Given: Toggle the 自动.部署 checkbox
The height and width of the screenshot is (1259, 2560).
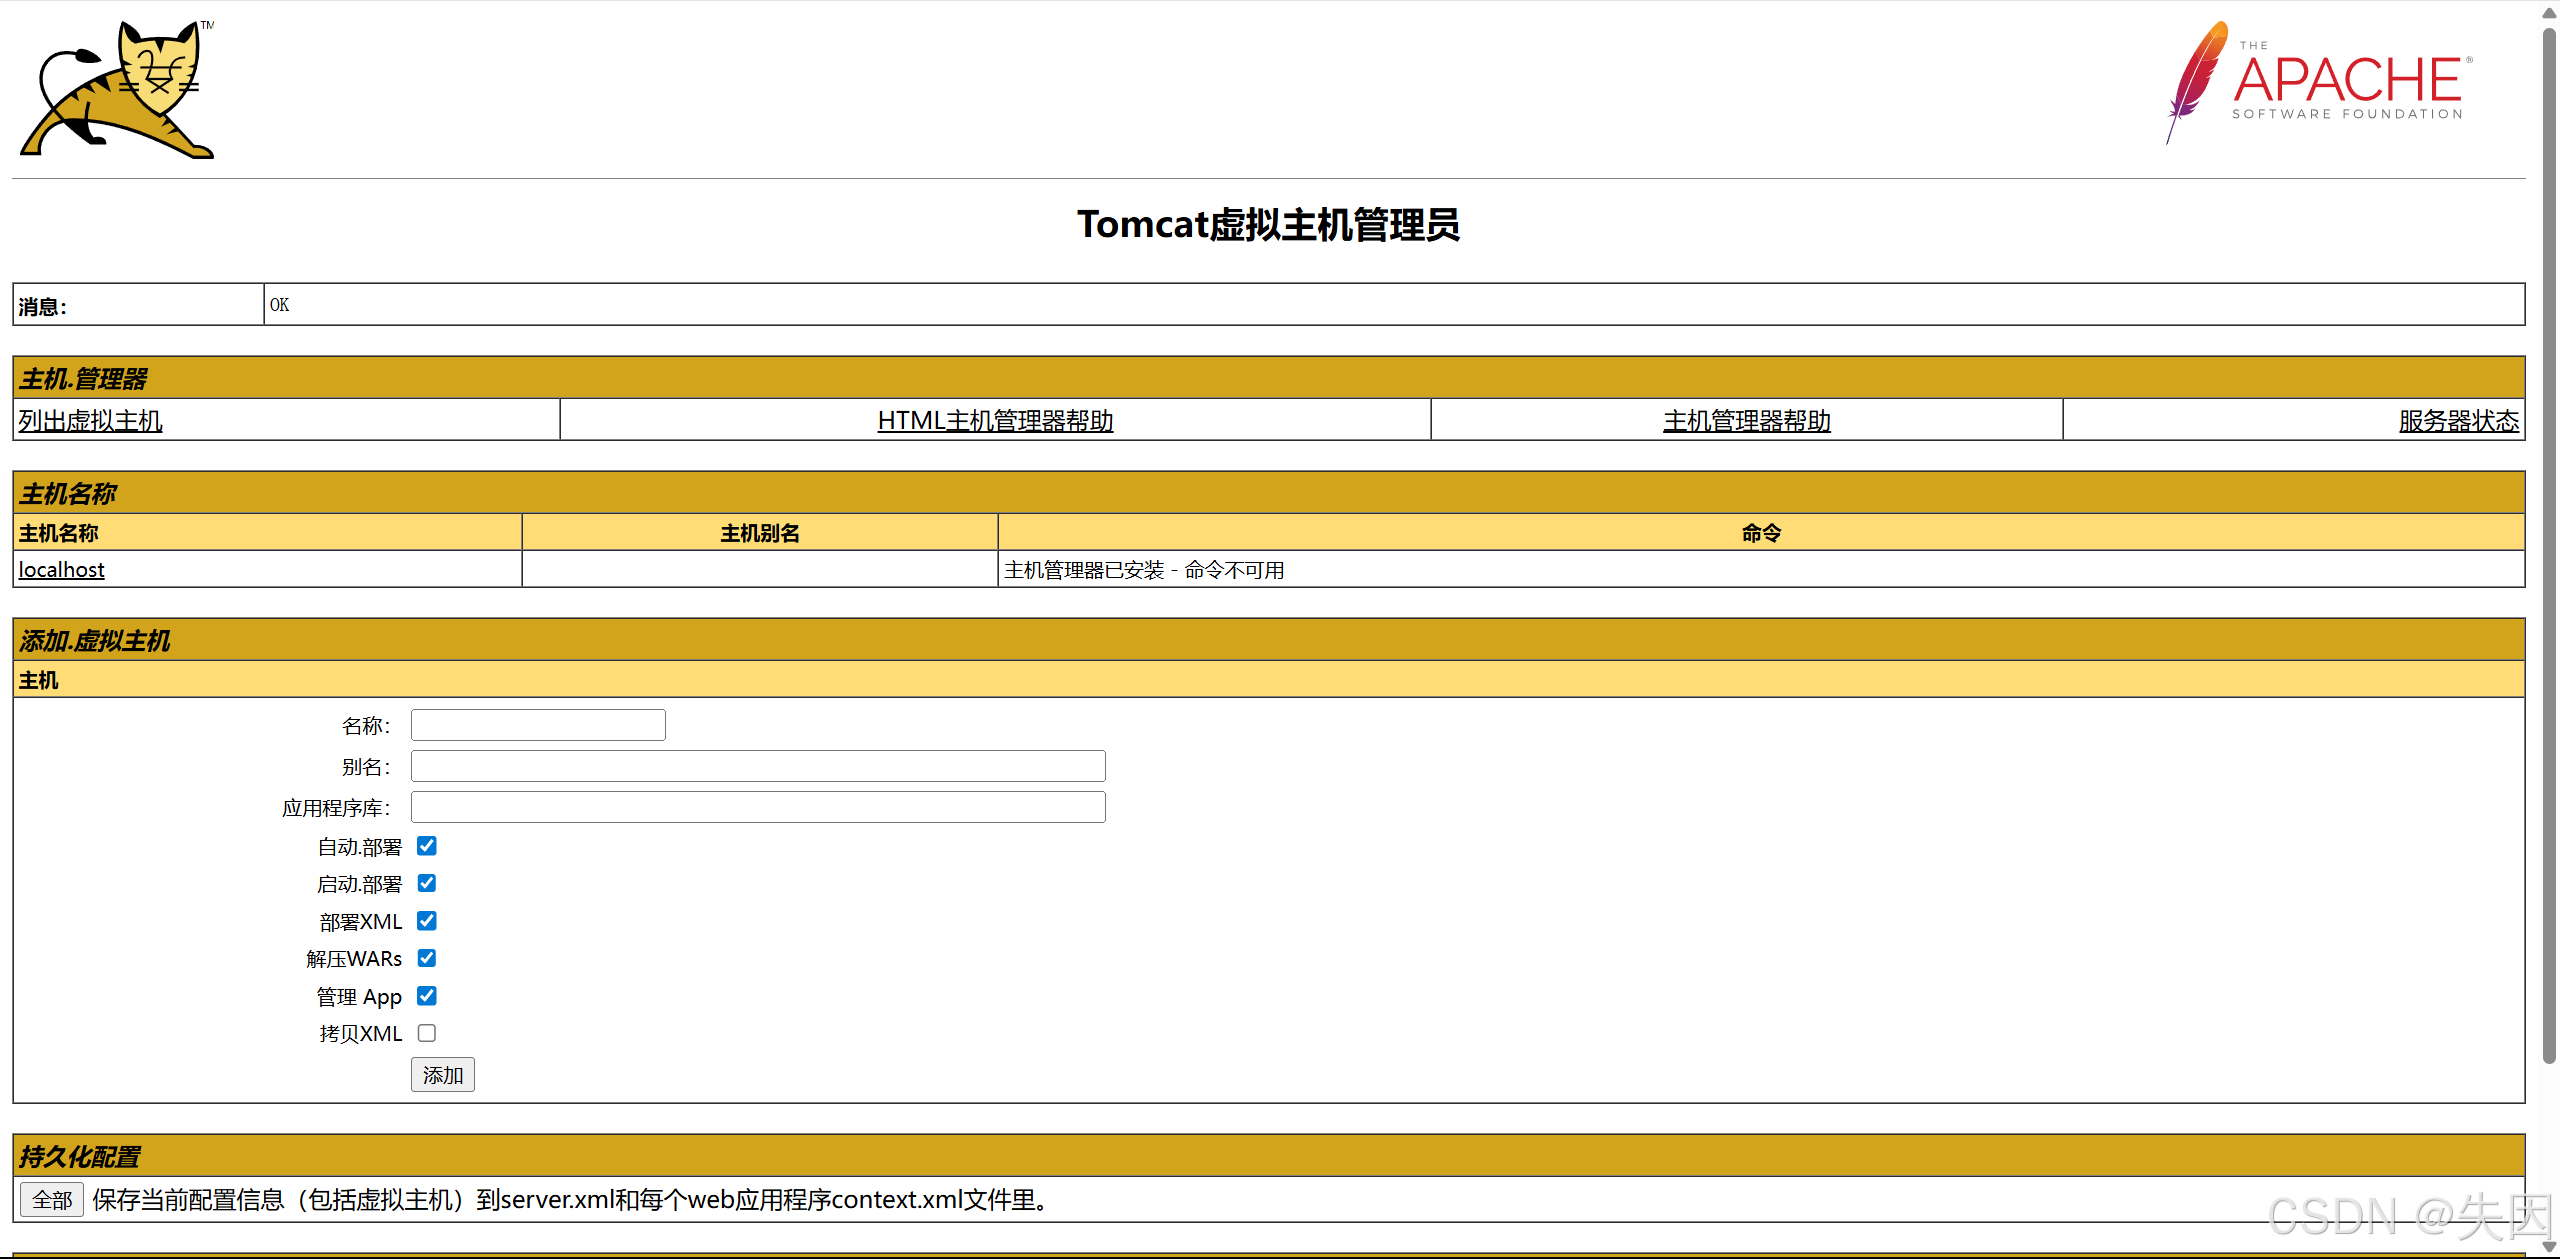Looking at the screenshot, I should click(427, 846).
